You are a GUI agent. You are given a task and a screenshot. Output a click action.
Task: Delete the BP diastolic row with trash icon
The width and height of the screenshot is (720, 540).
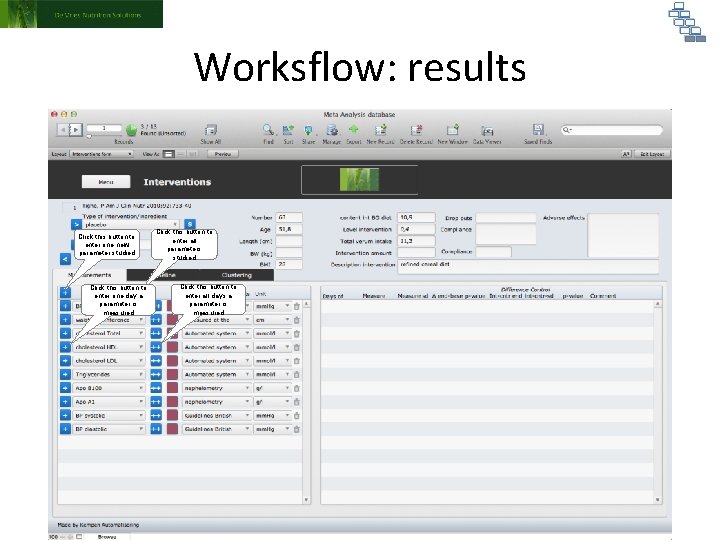coord(297,429)
